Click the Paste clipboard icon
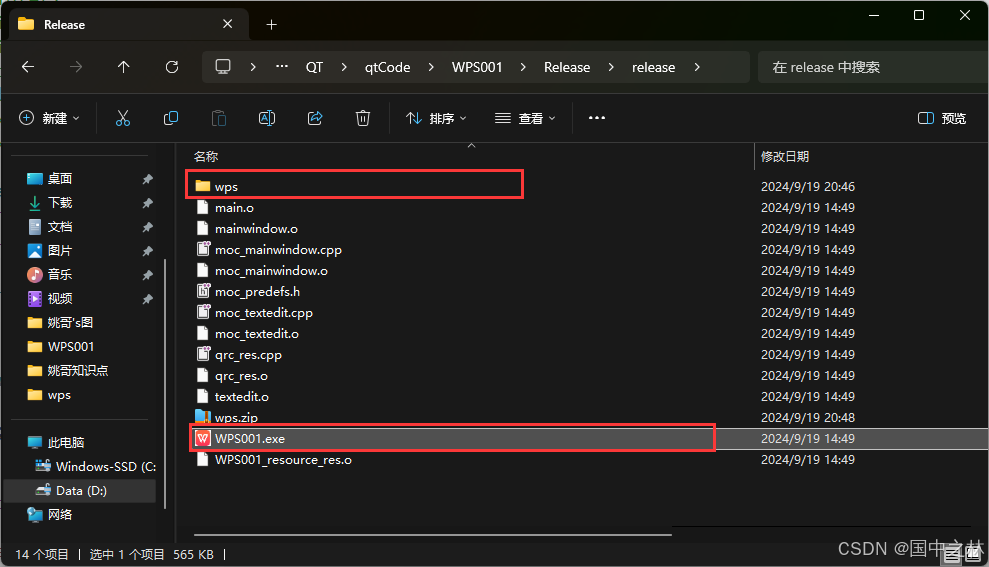 tap(219, 118)
